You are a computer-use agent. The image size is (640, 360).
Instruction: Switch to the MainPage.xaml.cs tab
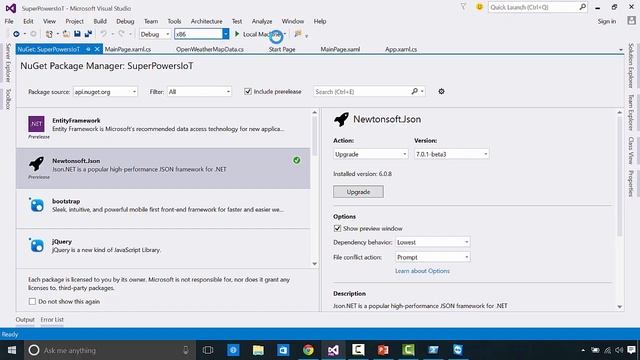point(128,49)
